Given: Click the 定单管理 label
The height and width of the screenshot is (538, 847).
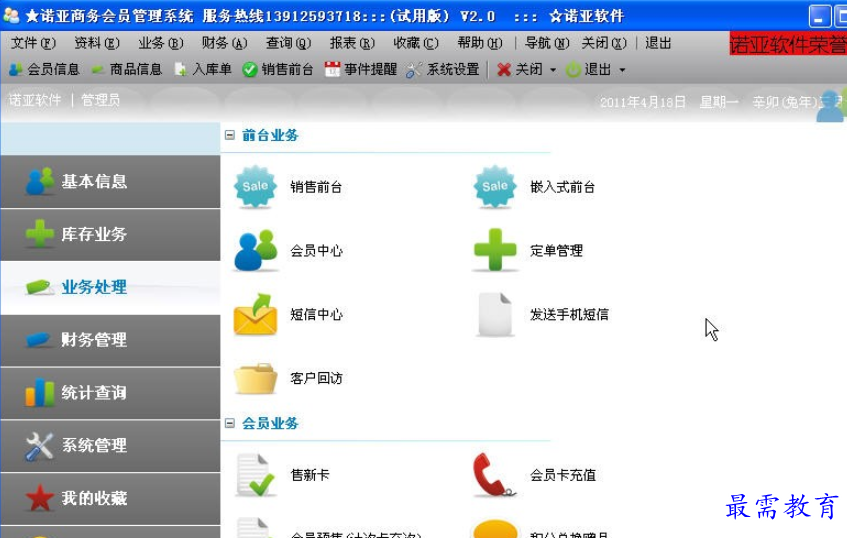Looking at the screenshot, I should click(556, 251).
